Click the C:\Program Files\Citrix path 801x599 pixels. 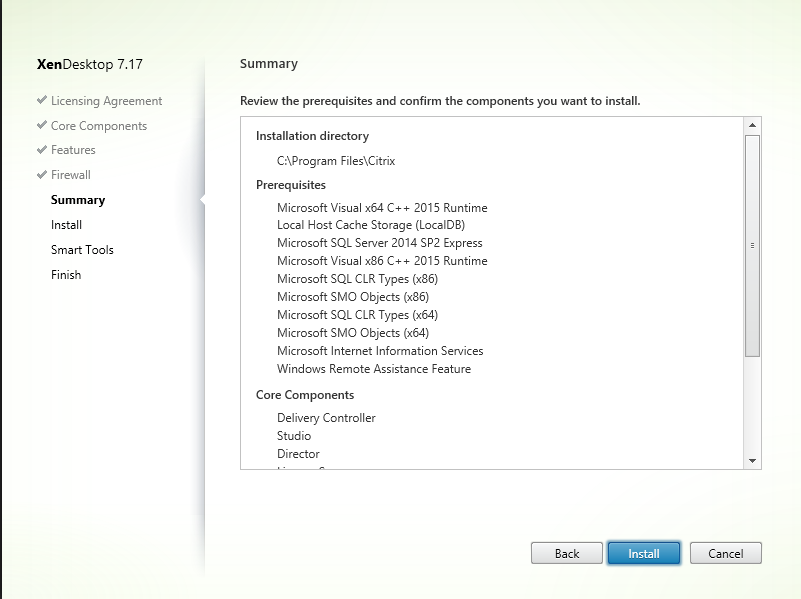click(x=336, y=161)
